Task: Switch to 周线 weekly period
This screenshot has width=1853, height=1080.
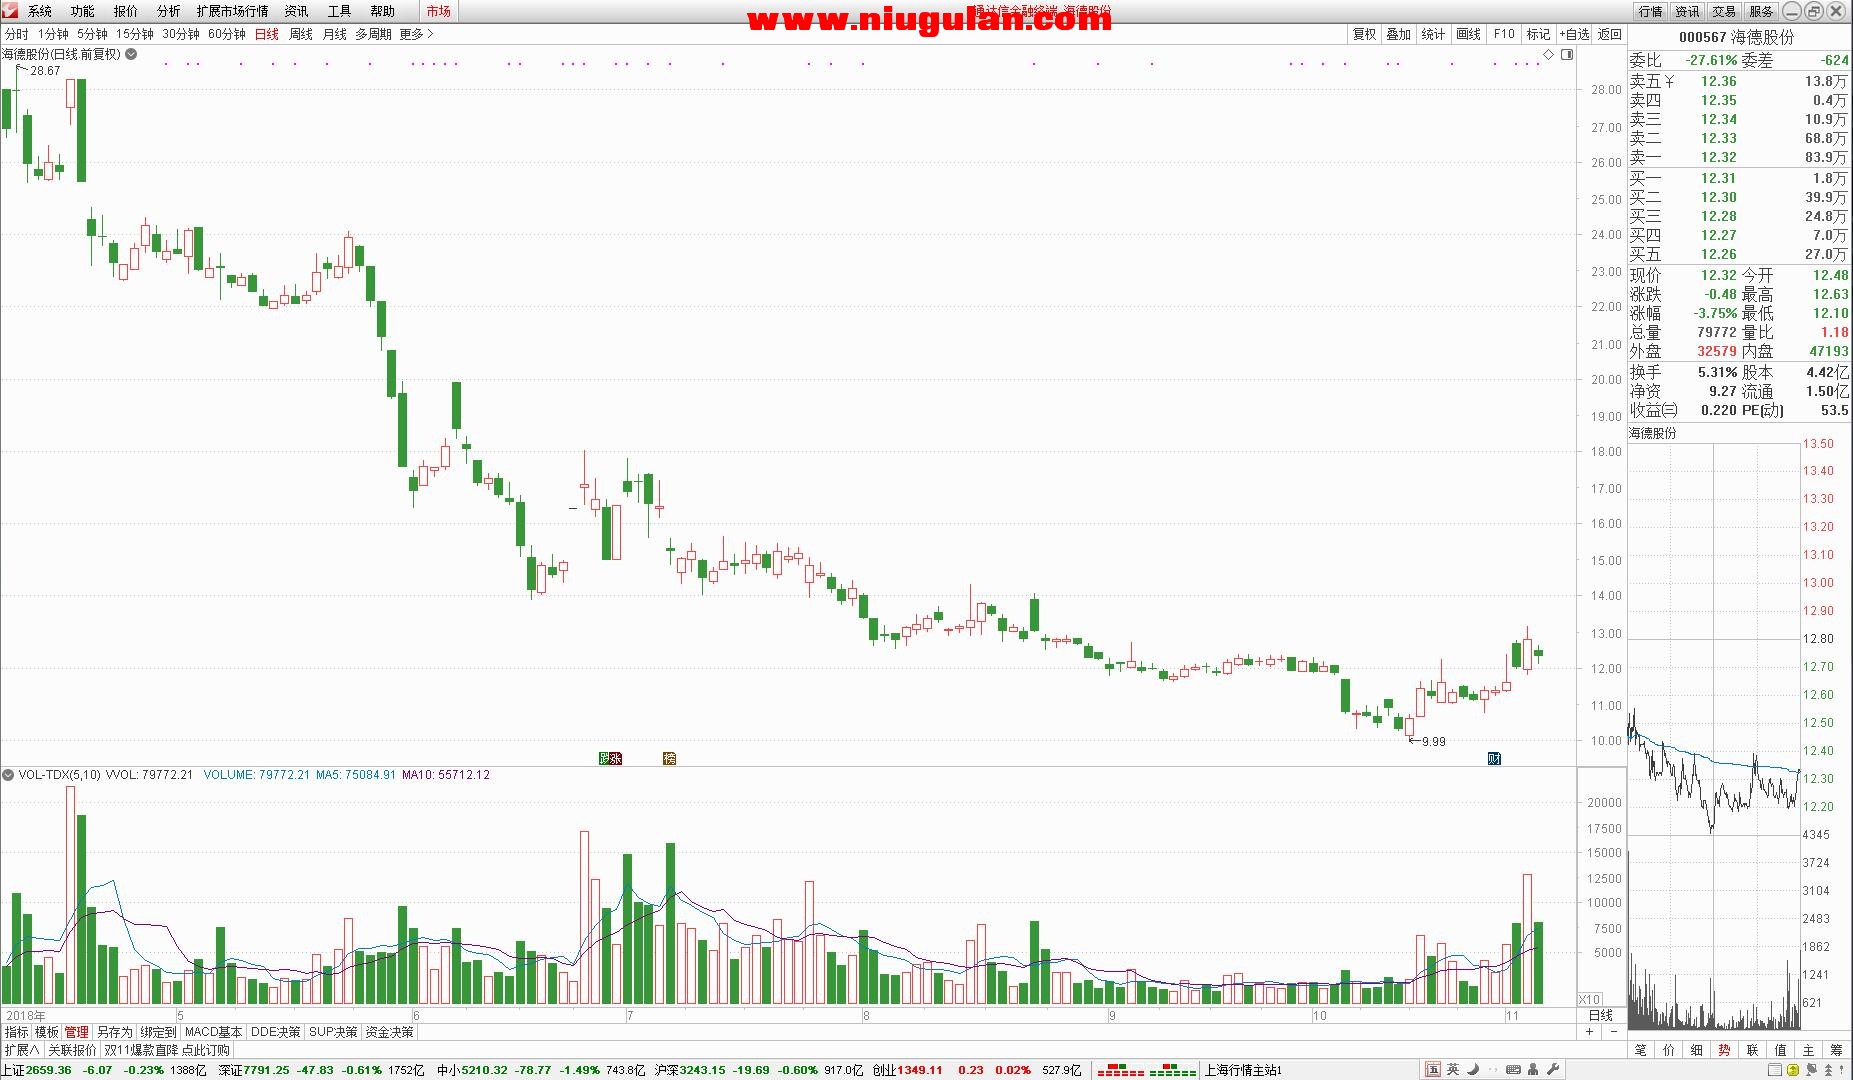Action: click(301, 34)
